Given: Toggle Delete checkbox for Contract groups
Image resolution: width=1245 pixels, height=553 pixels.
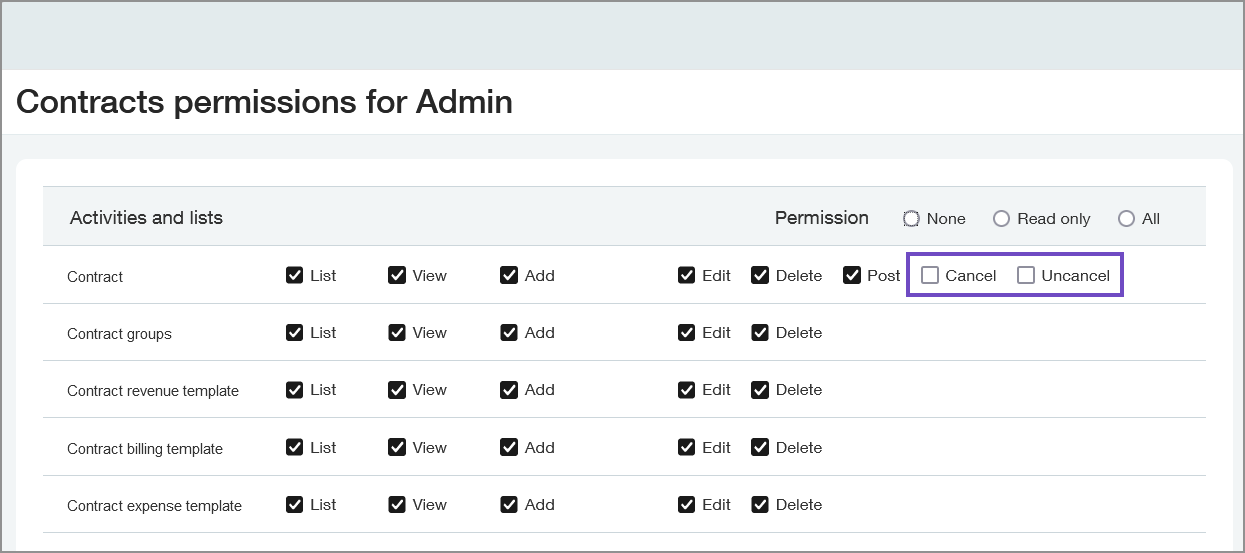Looking at the screenshot, I should [x=760, y=333].
